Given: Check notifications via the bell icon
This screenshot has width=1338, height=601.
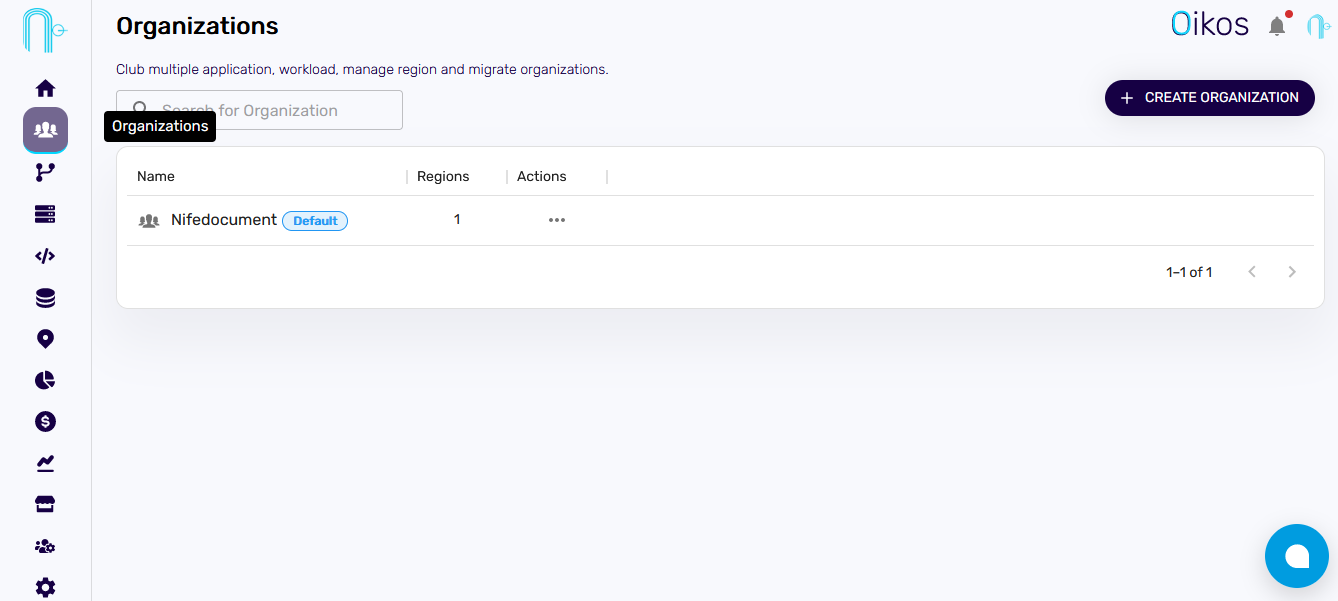Looking at the screenshot, I should tap(1277, 25).
